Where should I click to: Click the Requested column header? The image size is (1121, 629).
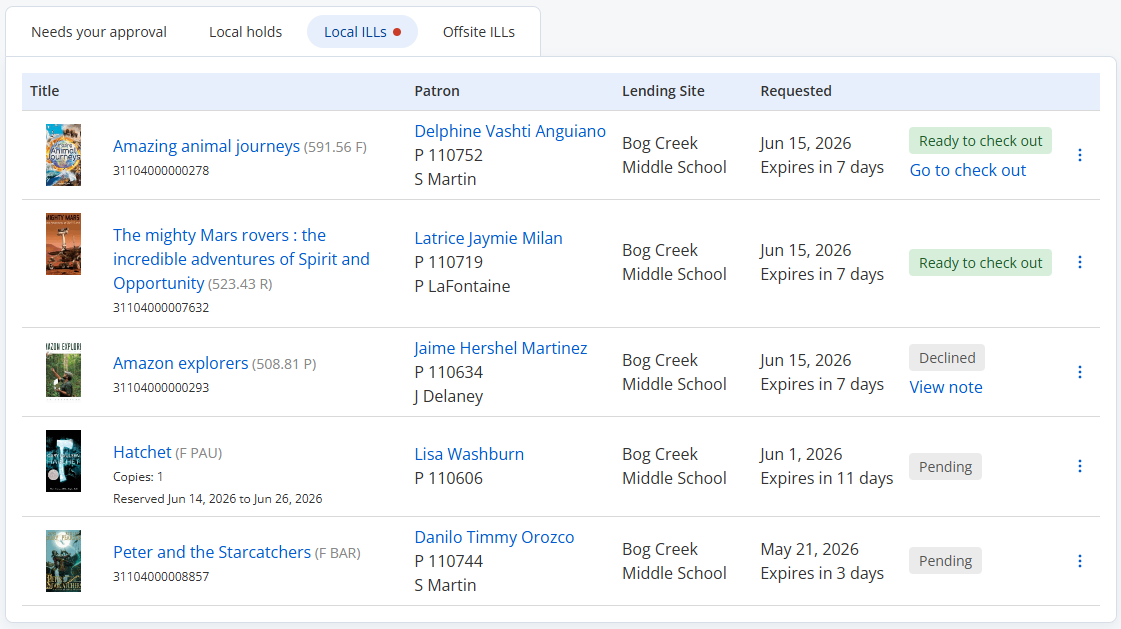click(x=796, y=91)
